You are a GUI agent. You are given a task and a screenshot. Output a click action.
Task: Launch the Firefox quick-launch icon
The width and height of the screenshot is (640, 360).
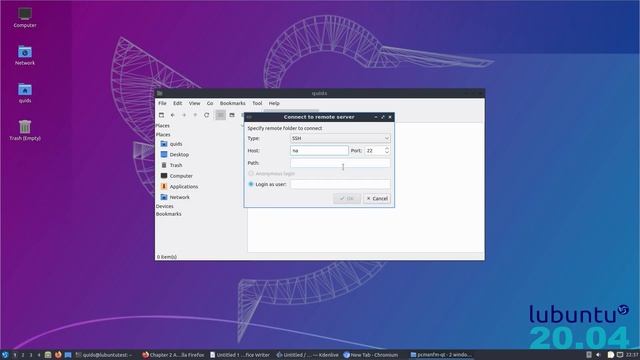58,355
